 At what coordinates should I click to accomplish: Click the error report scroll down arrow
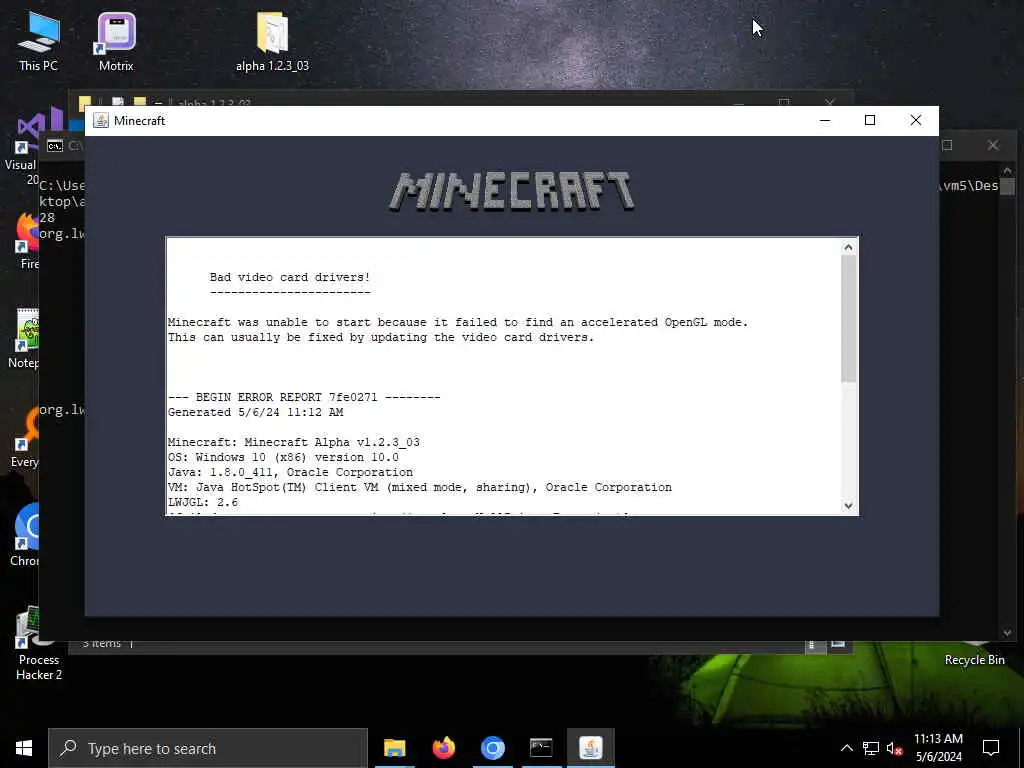848,505
